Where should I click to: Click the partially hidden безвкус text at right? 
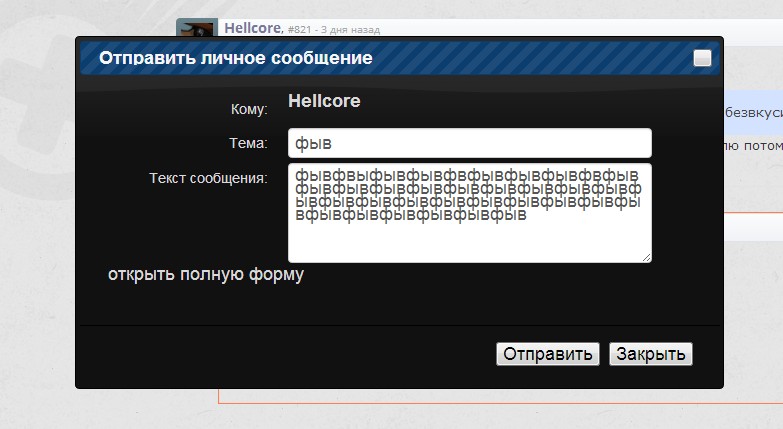pyautogui.click(x=754, y=112)
